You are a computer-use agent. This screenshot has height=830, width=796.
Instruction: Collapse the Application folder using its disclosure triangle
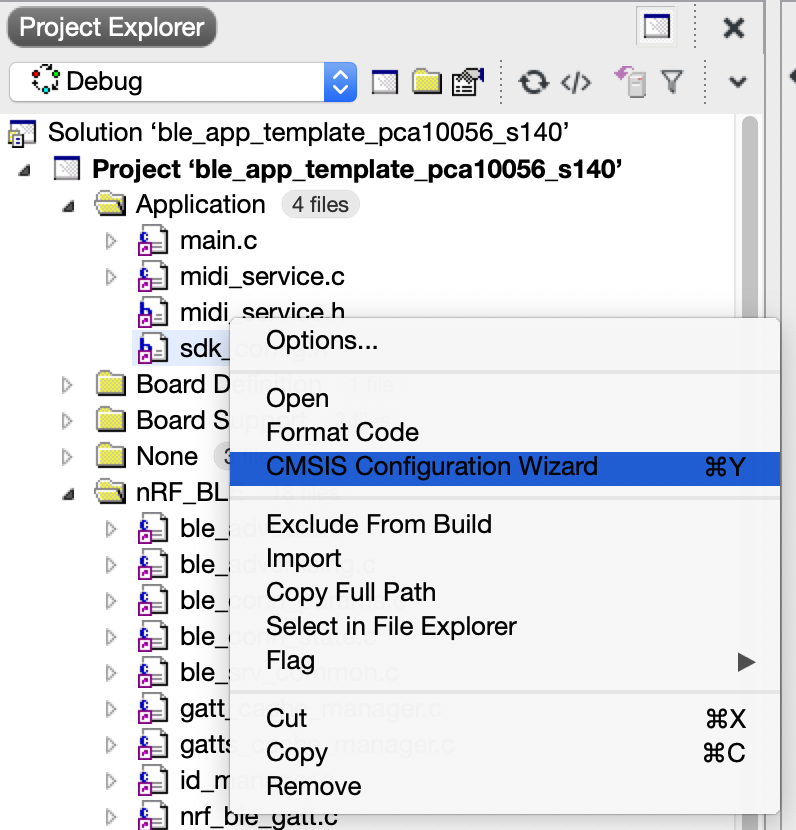pyautogui.click(x=68, y=204)
